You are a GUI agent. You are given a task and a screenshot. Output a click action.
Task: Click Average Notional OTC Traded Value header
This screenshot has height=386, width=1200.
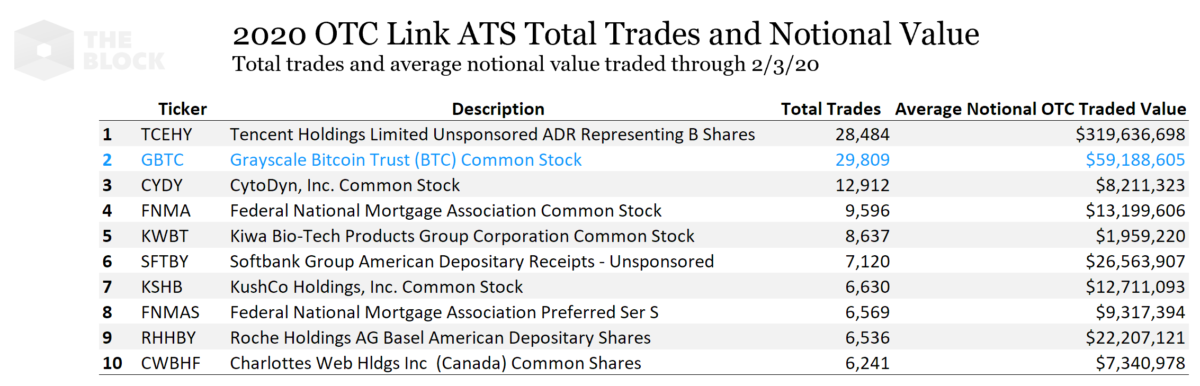tap(1040, 109)
